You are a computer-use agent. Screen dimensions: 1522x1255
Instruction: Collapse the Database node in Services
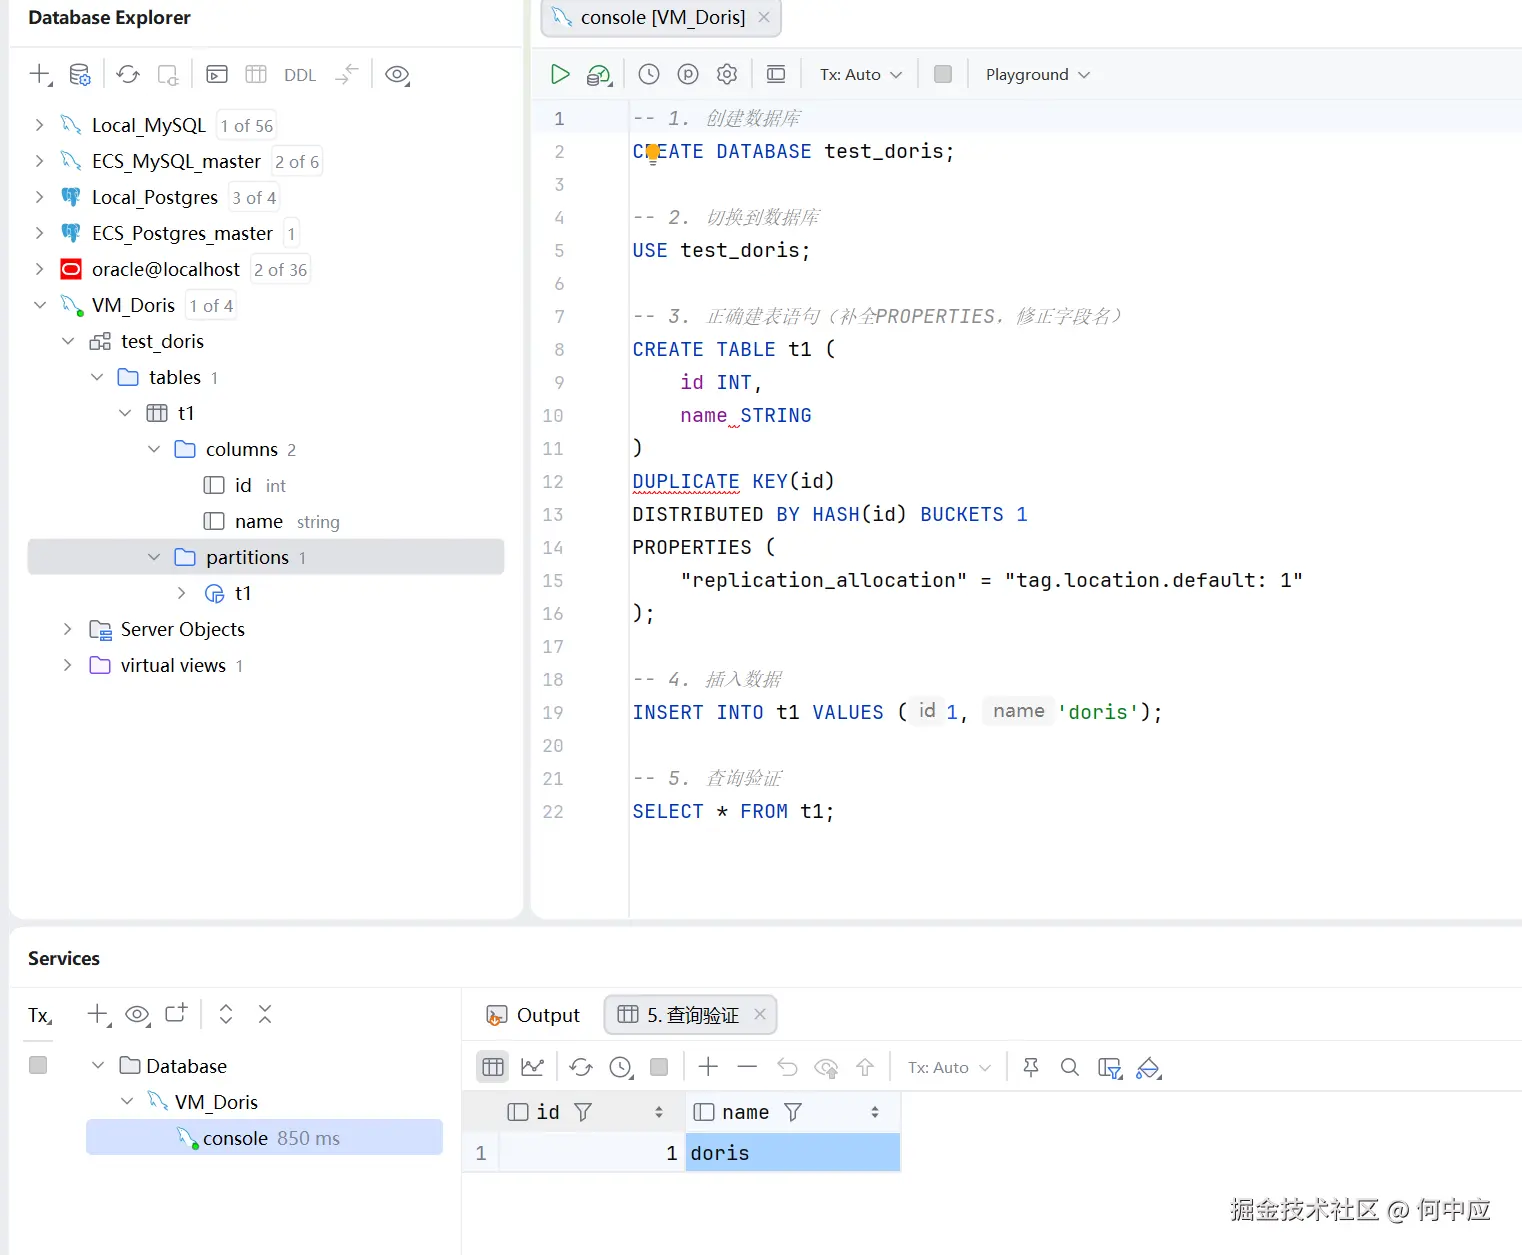tap(98, 1065)
